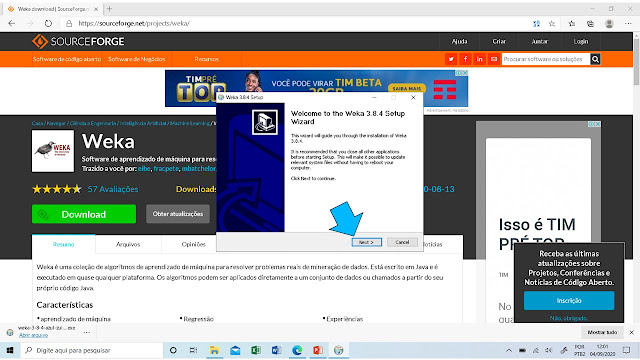Screen dimensions: 640x360
Task: Click Mostrar tudo in downloads bar
Action: point(602,332)
